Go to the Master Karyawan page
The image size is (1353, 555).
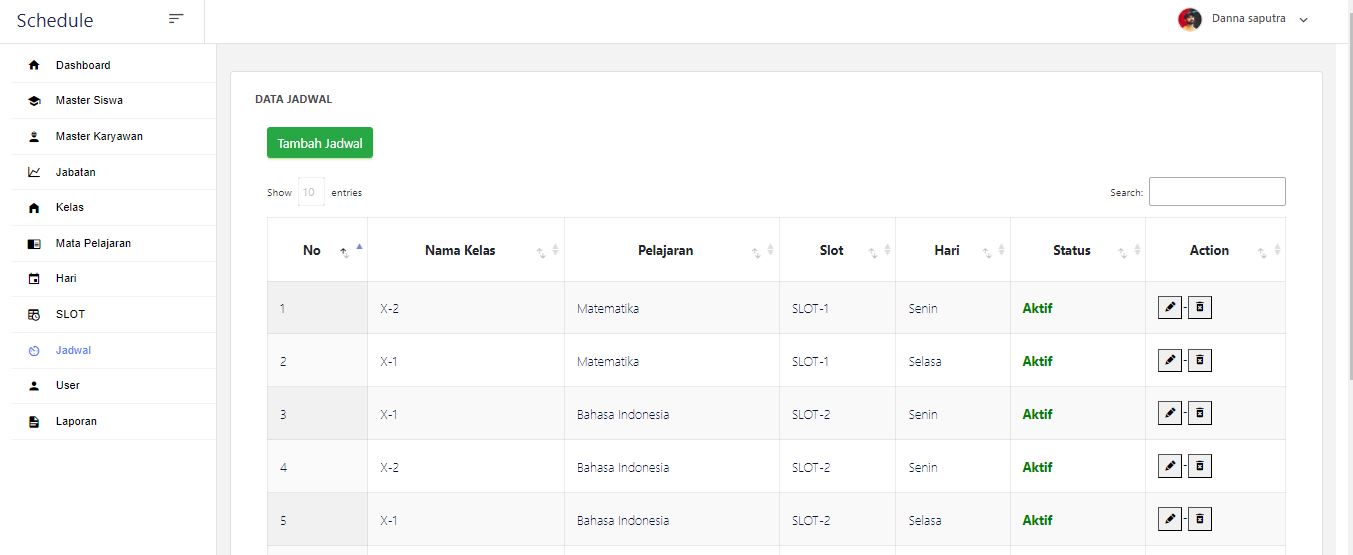pyautogui.click(x=99, y=137)
